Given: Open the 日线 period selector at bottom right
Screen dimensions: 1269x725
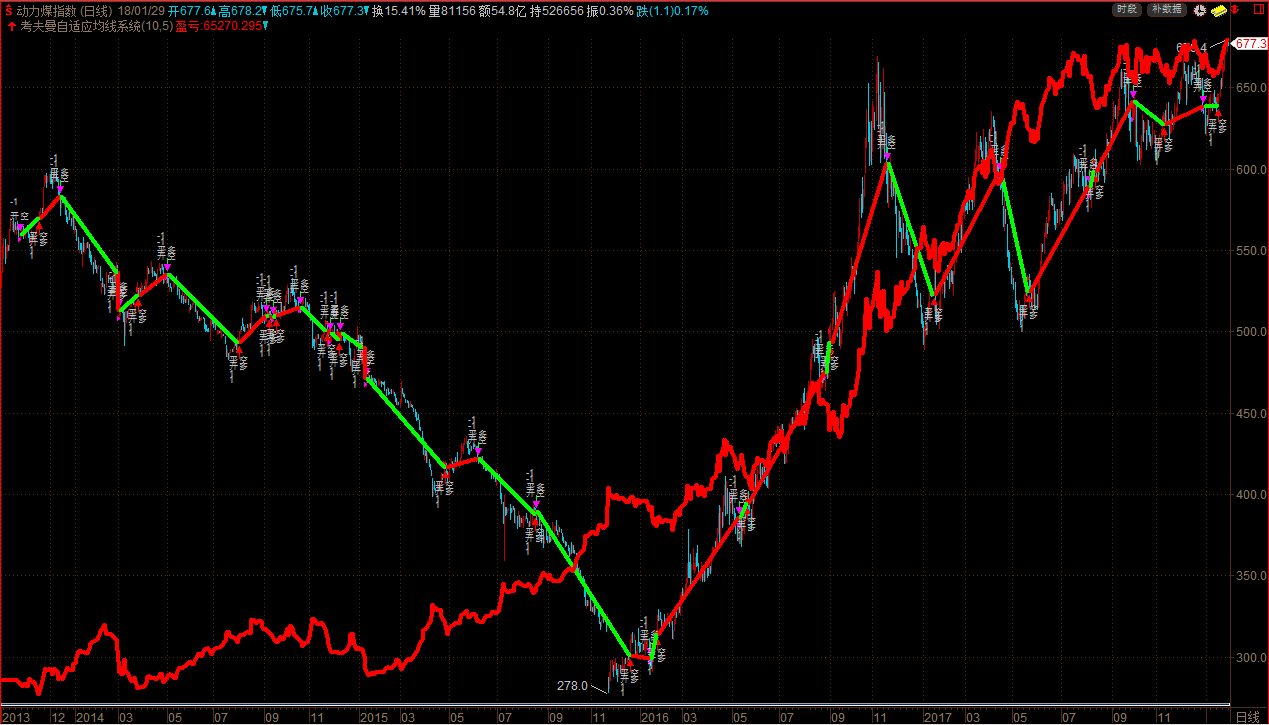Looking at the screenshot, I should (x=1248, y=717).
